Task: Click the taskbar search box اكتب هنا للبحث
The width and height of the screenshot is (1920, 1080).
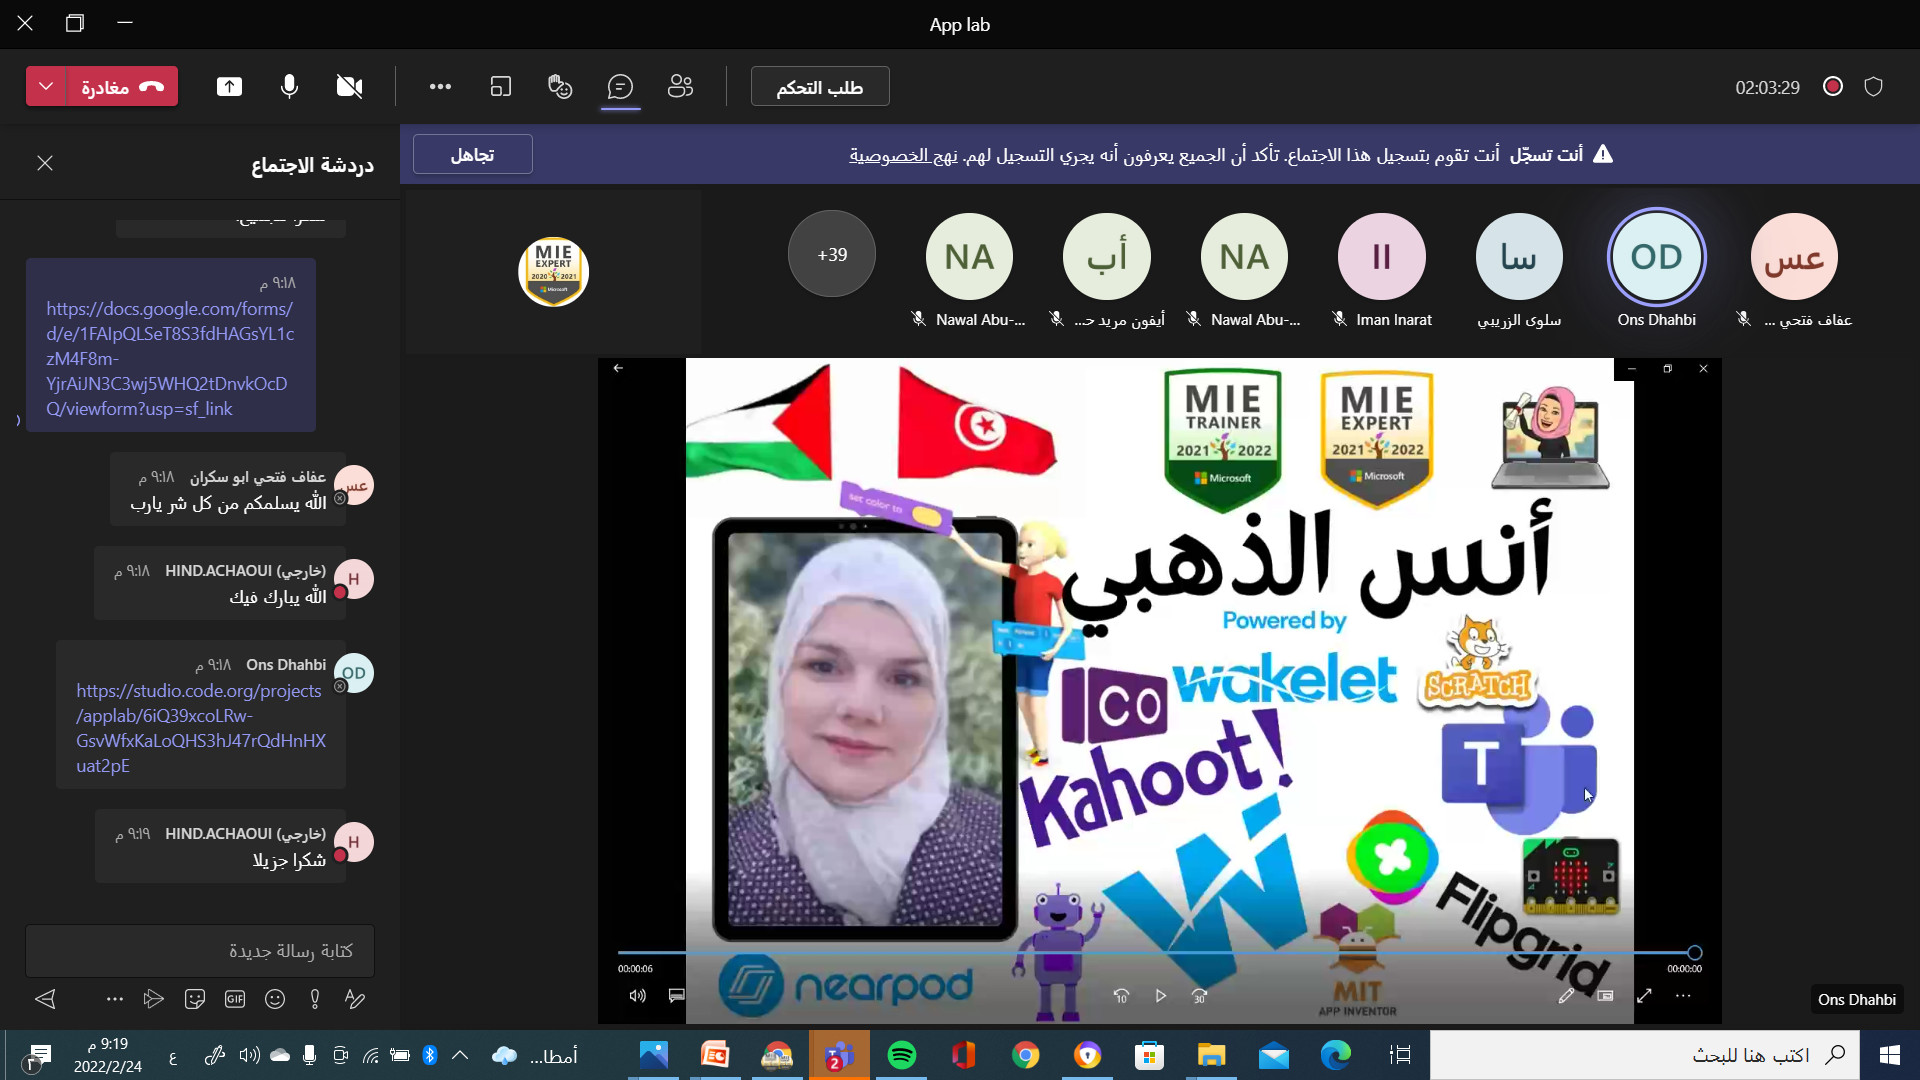Action: tap(1645, 1055)
